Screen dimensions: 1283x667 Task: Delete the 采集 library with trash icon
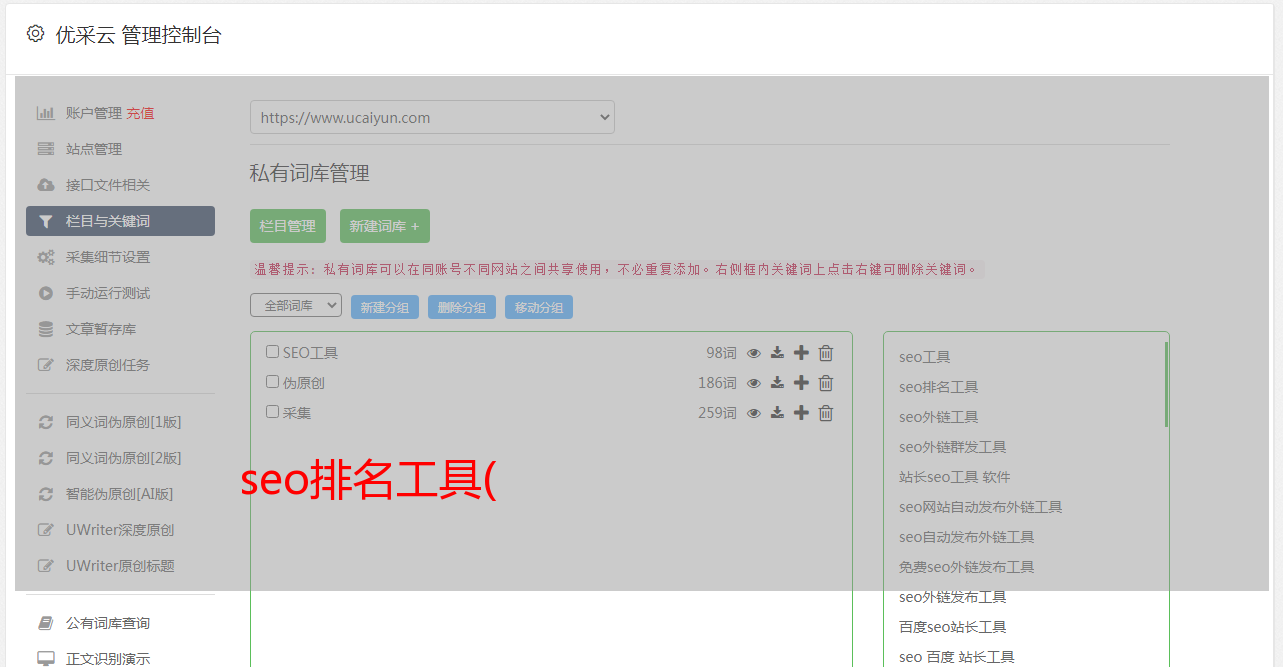(826, 413)
